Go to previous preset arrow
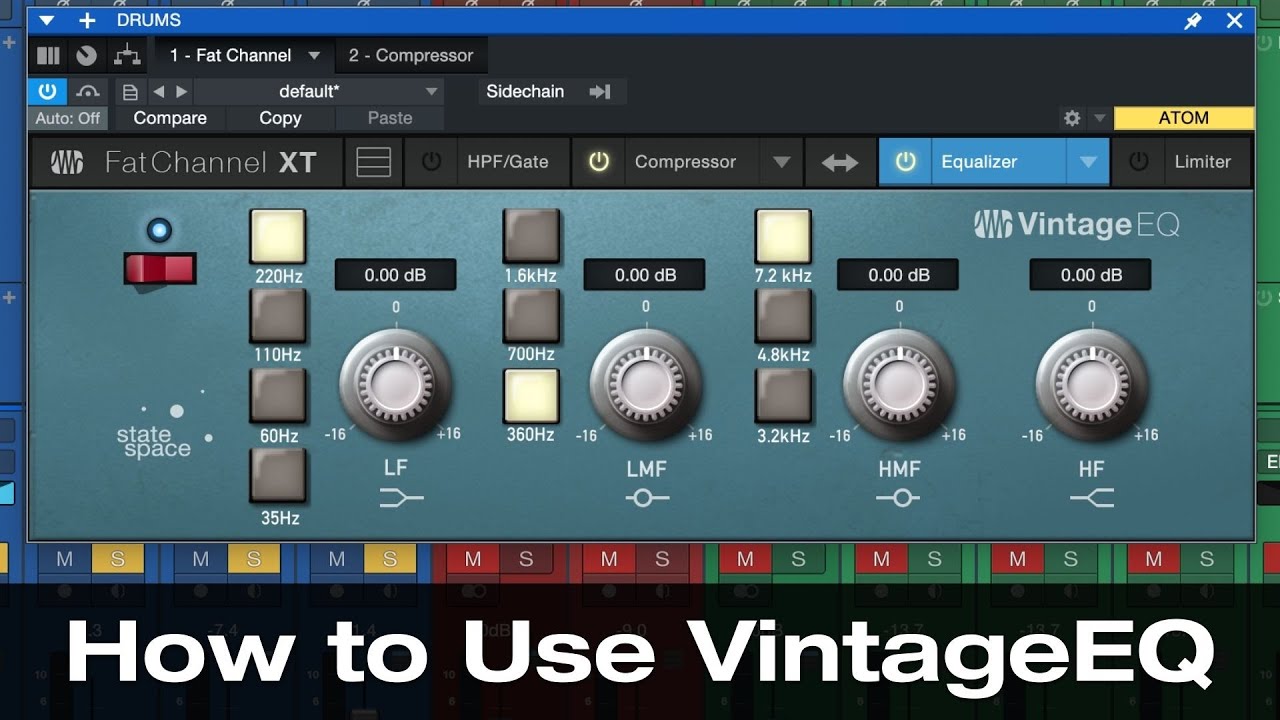The height and width of the screenshot is (720, 1280). 158,92
